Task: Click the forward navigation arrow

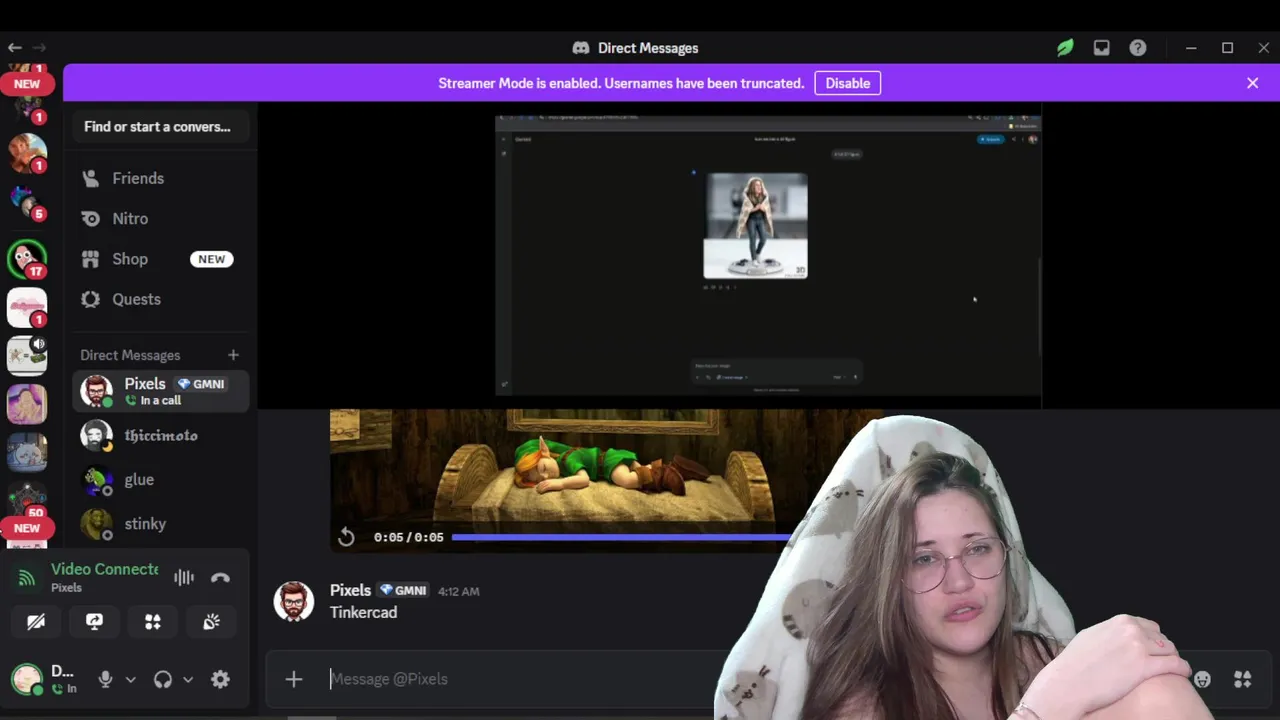Action: click(39, 47)
